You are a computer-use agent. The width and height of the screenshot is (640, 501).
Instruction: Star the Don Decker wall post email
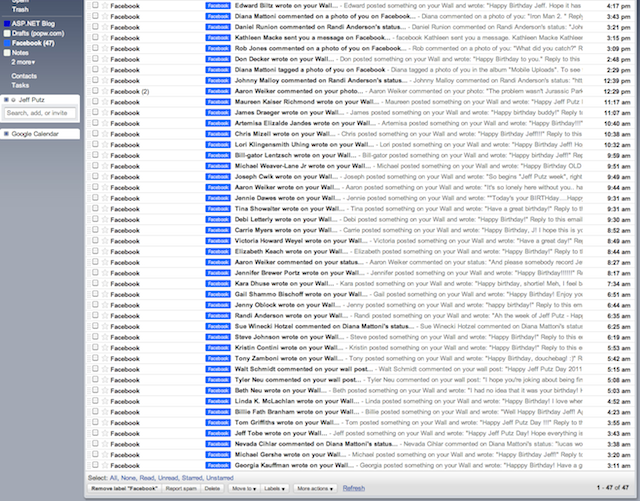105,59
